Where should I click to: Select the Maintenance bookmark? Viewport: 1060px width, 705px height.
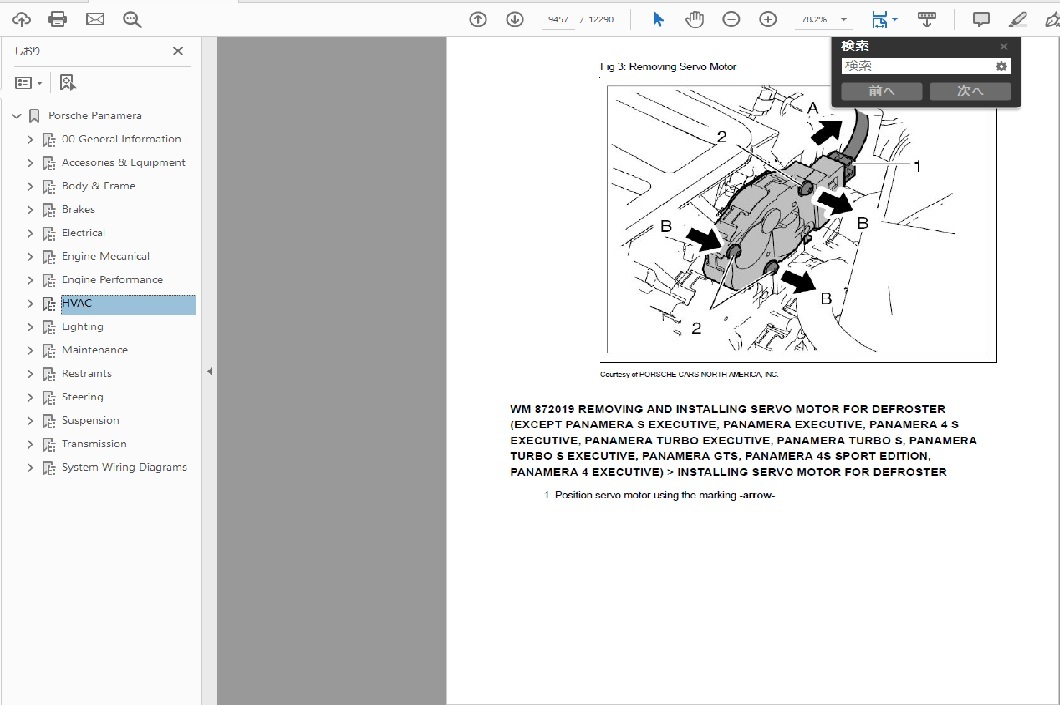(95, 349)
